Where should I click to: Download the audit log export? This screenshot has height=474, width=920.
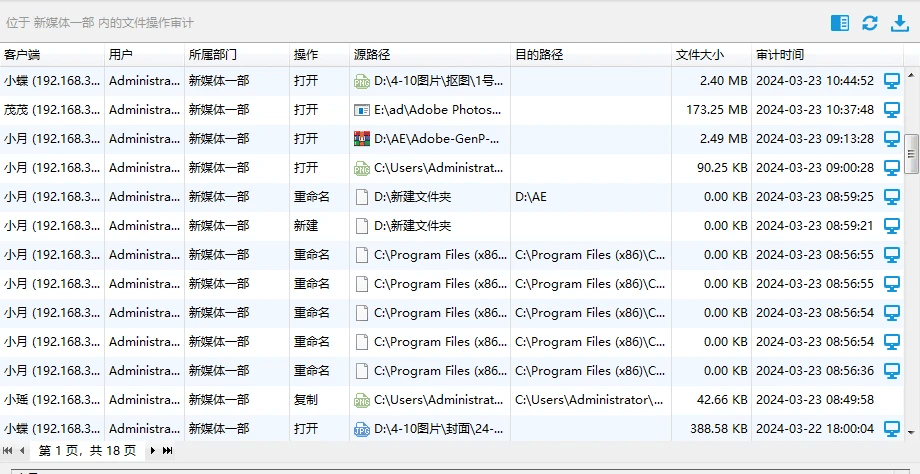[899, 23]
